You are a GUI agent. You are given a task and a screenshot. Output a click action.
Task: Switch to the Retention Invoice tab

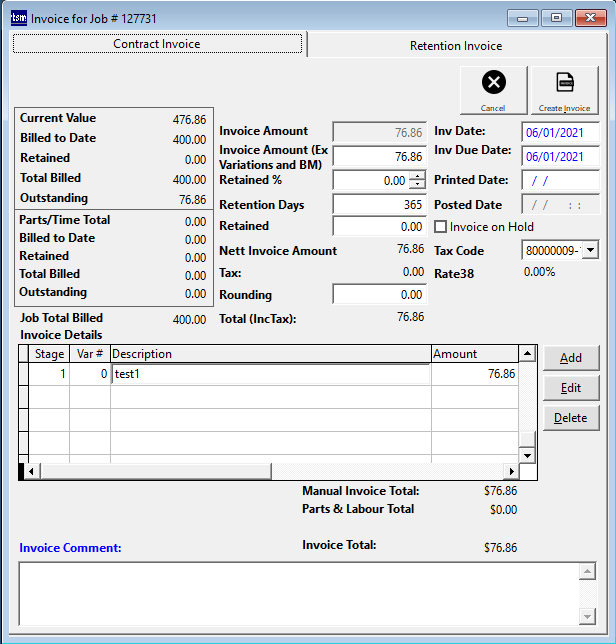pyautogui.click(x=456, y=45)
